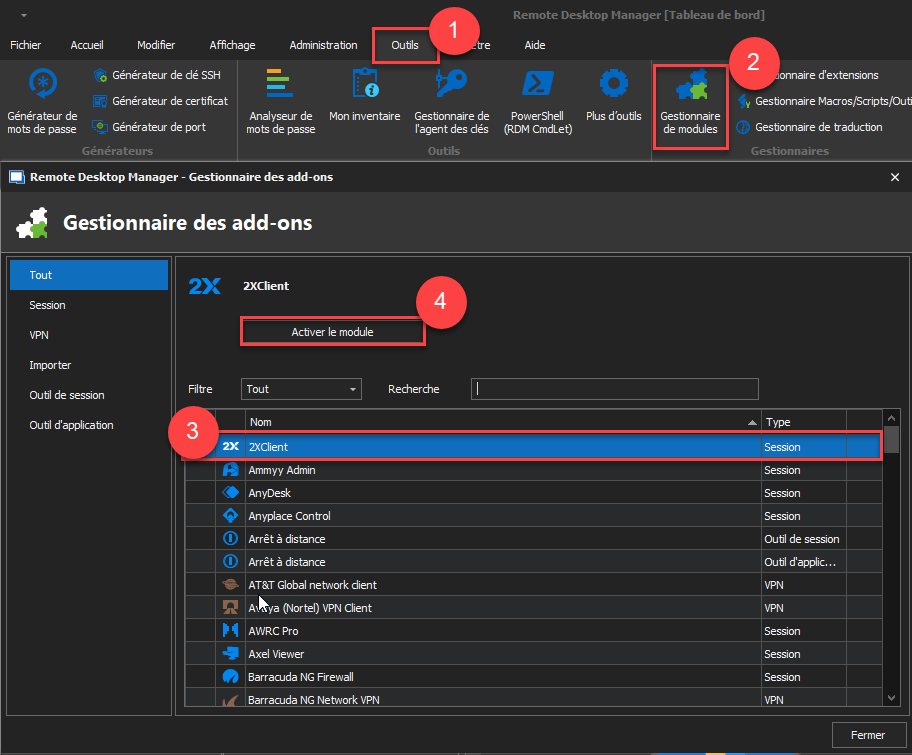912x755 pixels.
Task: Click the Générateur de clé SSH icon
Action: click(x=100, y=75)
